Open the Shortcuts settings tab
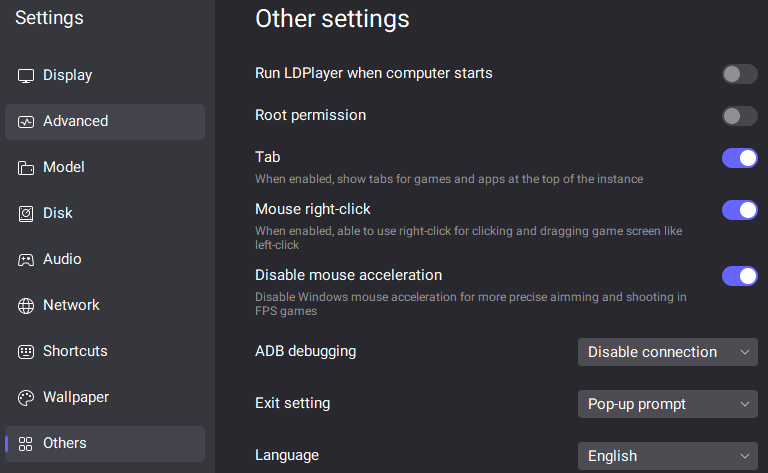The height and width of the screenshot is (473, 768). [x=105, y=352]
